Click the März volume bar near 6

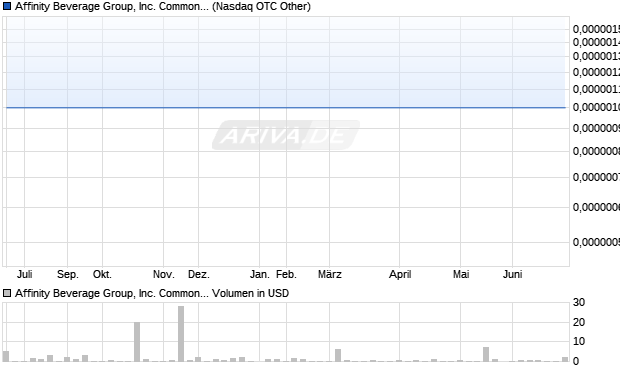[x=338, y=355]
